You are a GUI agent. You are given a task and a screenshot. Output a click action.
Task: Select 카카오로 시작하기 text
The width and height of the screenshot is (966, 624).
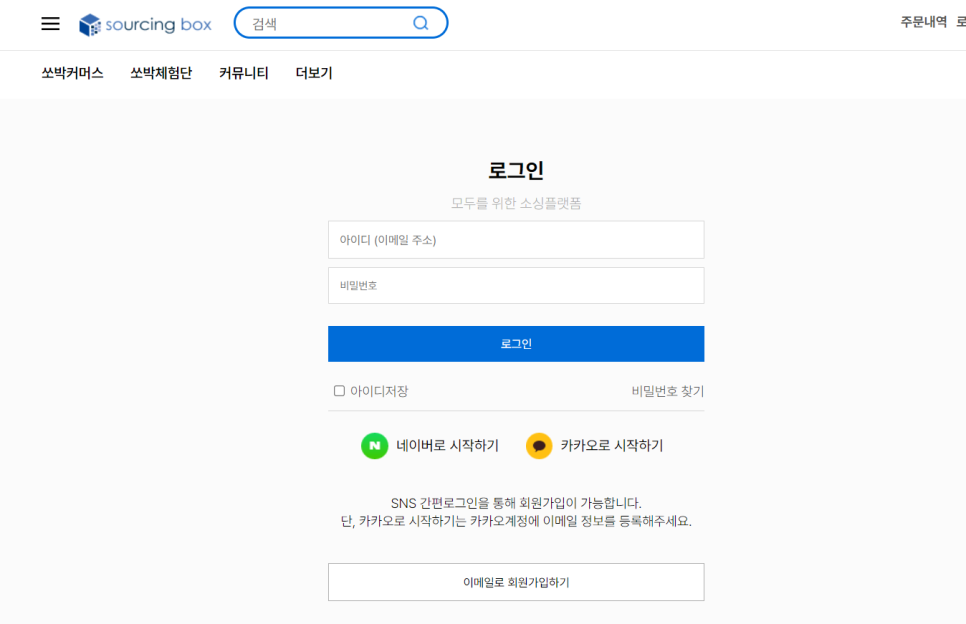coord(612,445)
